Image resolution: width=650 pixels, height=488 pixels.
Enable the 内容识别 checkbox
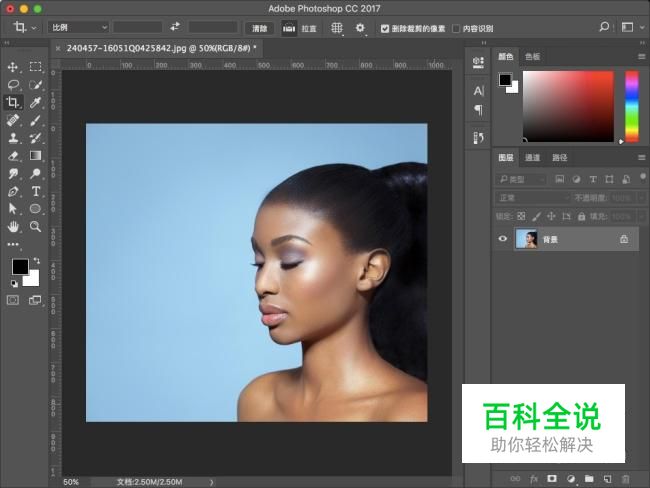coord(457,28)
